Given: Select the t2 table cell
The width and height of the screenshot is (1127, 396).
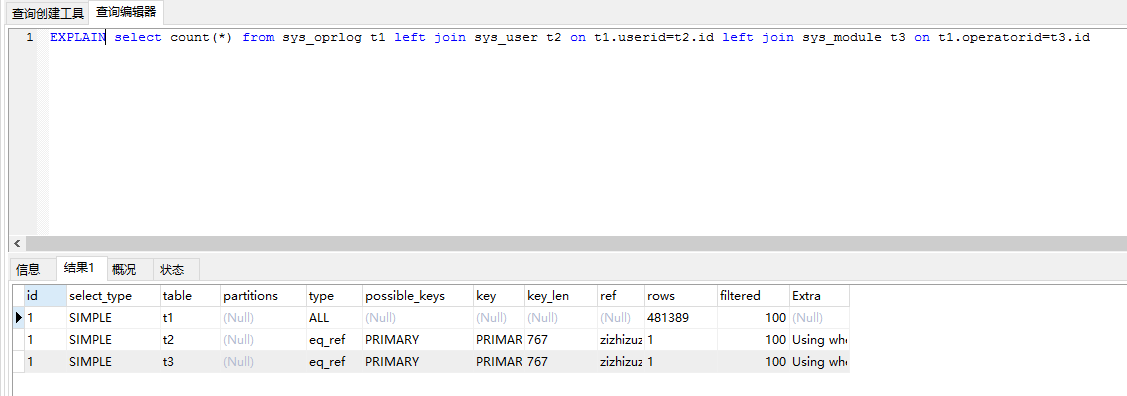Looking at the screenshot, I should pyautogui.click(x=190, y=340).
